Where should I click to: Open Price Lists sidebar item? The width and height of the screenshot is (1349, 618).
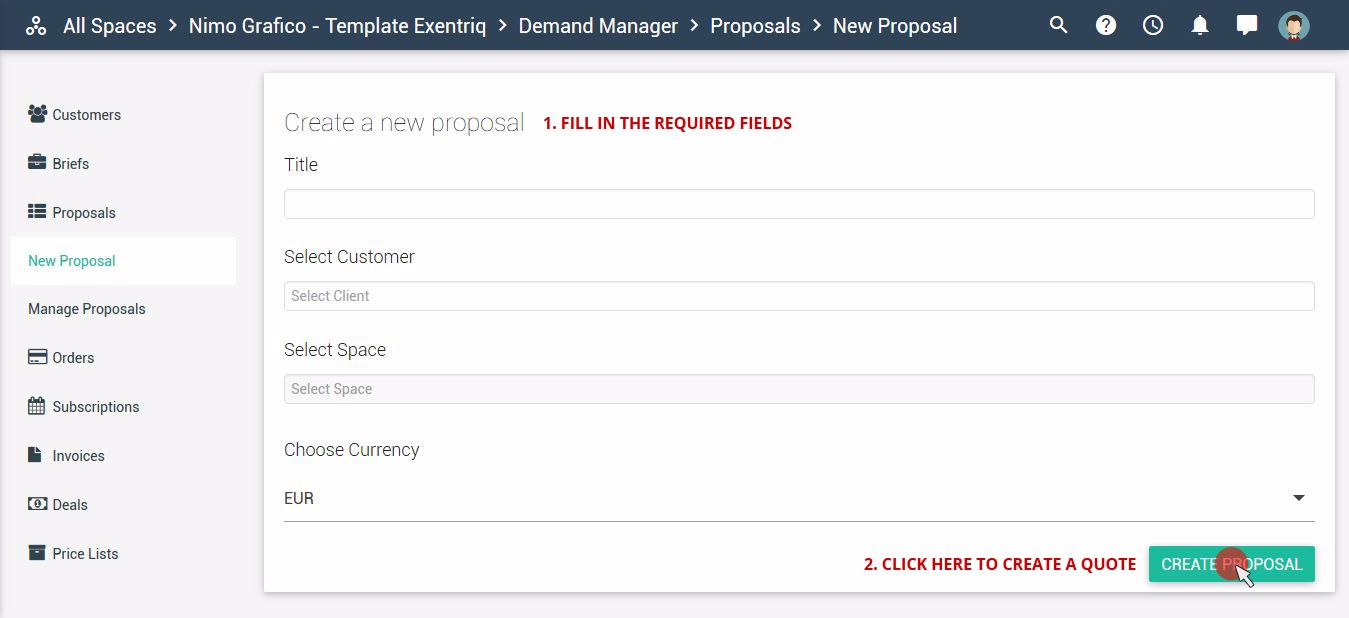click(x=73, y=553)
